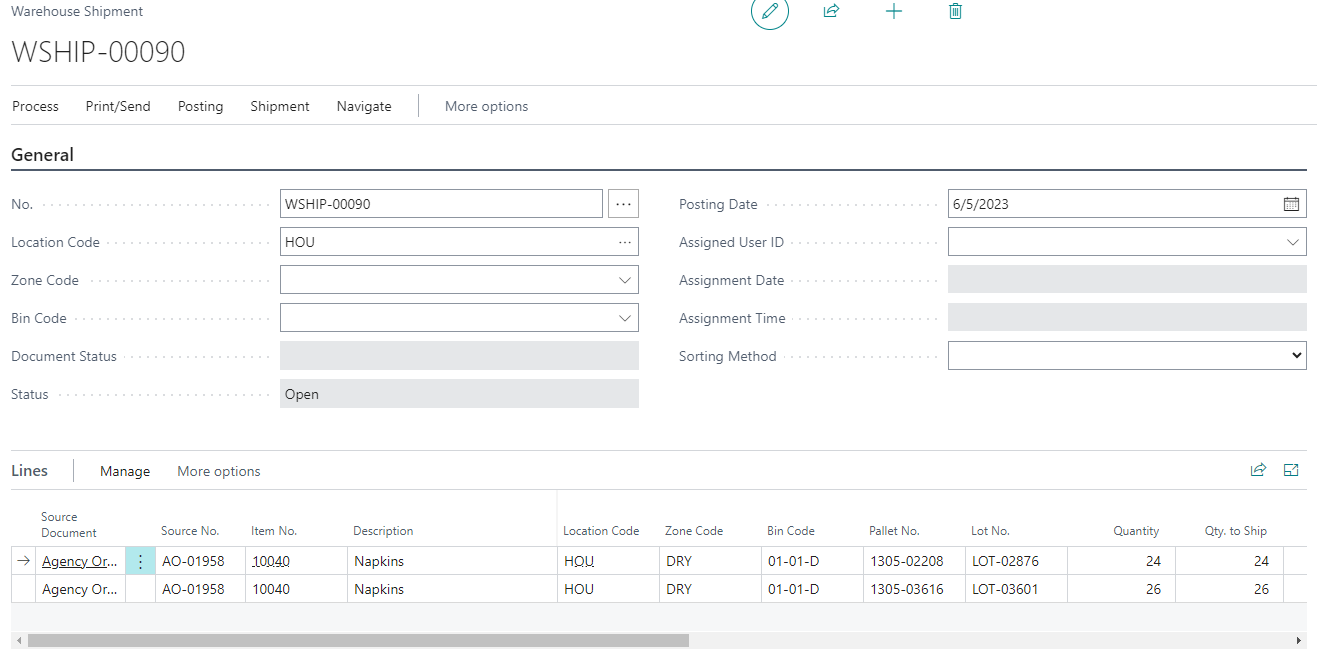Image resolution: width=1317 pixels, height=662 pixels.
Task: Click Manage in the Lines section
Action: point(125,471)
